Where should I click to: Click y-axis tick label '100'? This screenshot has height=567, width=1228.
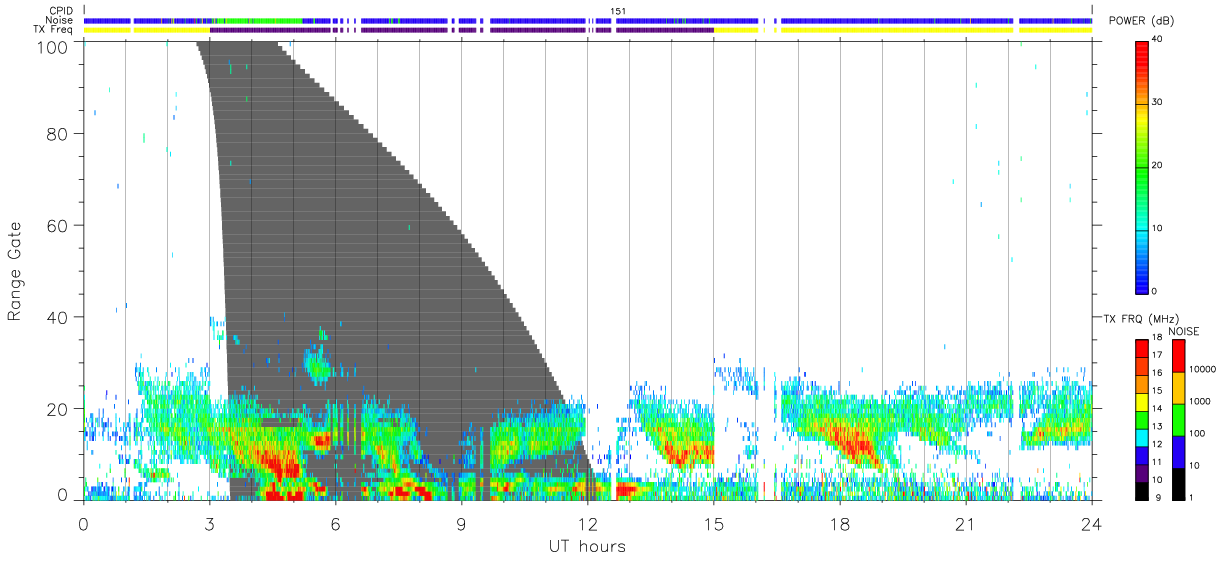point(54,47)
